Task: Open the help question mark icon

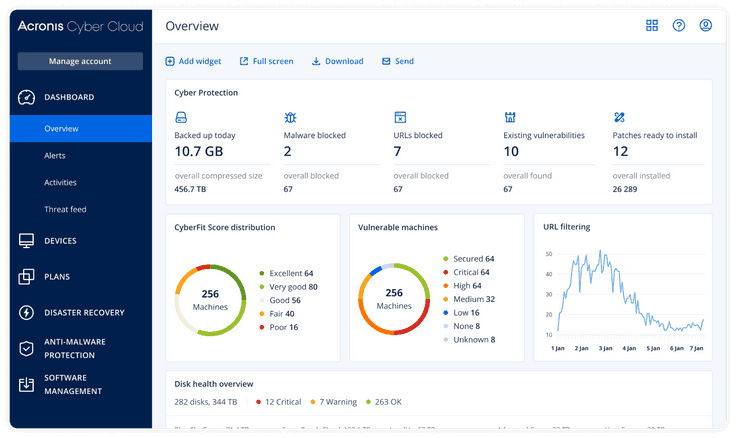Action: point(679,26)
